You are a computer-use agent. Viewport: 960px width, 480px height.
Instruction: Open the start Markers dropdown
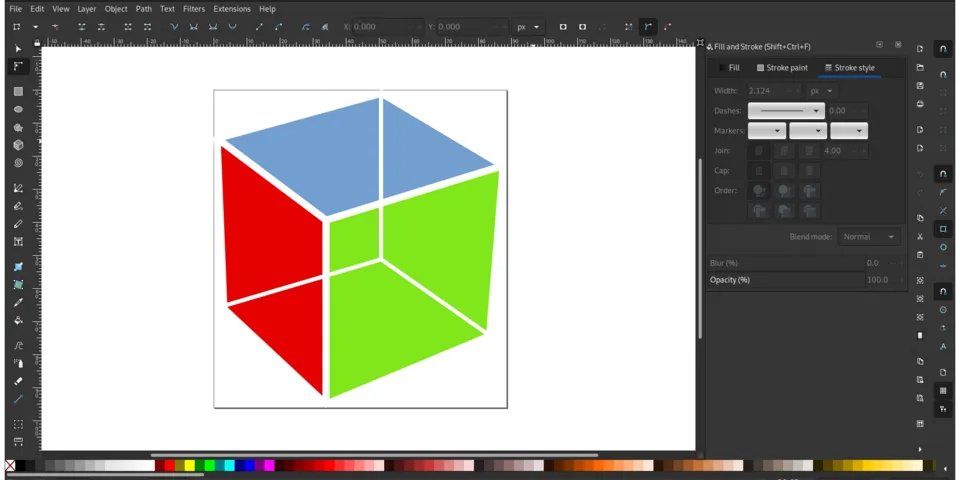click(767, 131)
